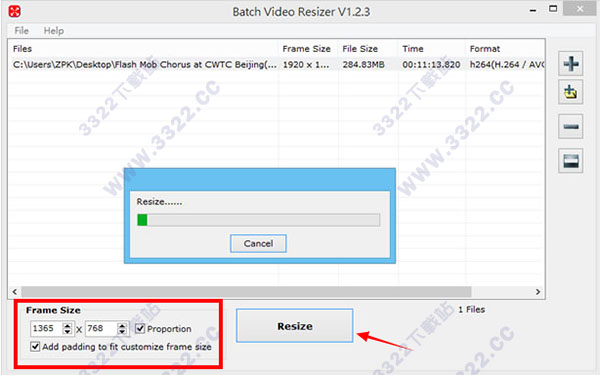Click the h264 format cell
The height and width of the screenshot is (375, 600).
(507, 64)
